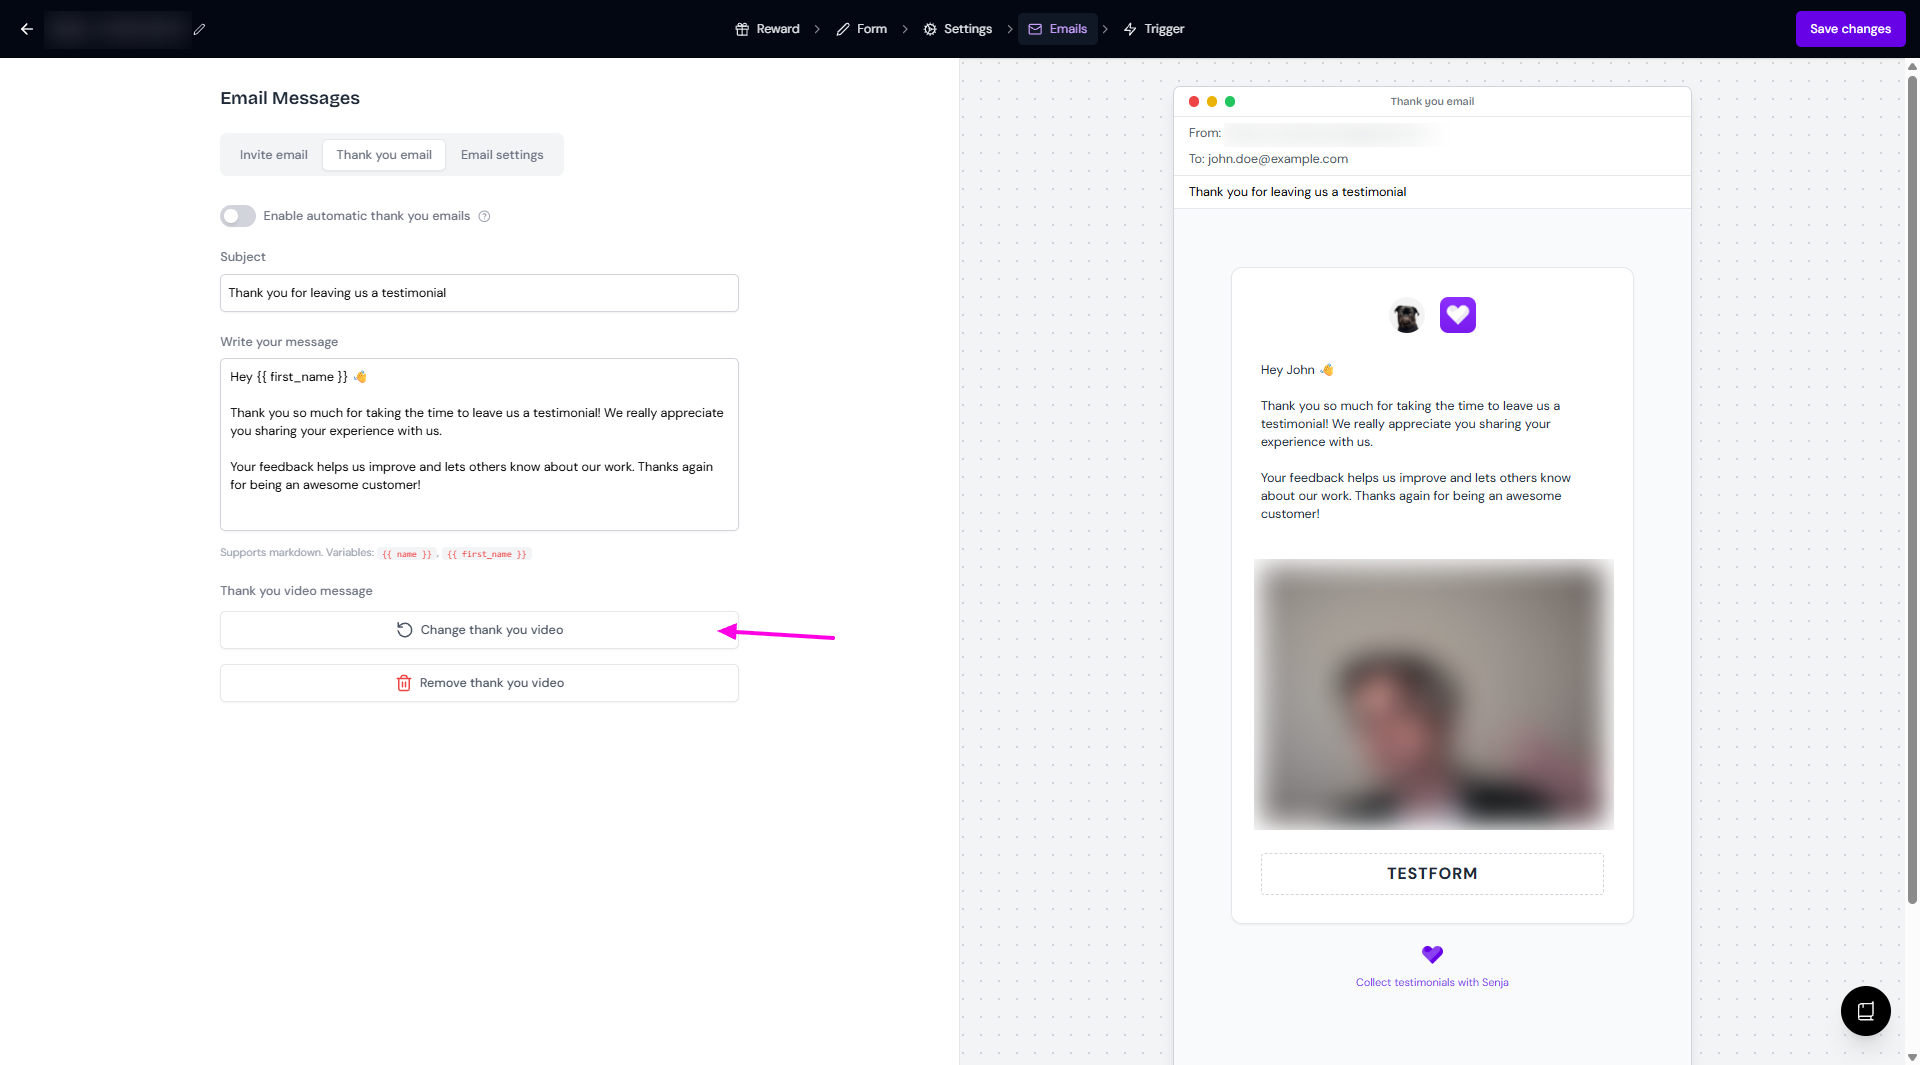The width and height of the screenshot is (1920, 1065).
Task: Open the Email settings tab
Action: [502, 155]
